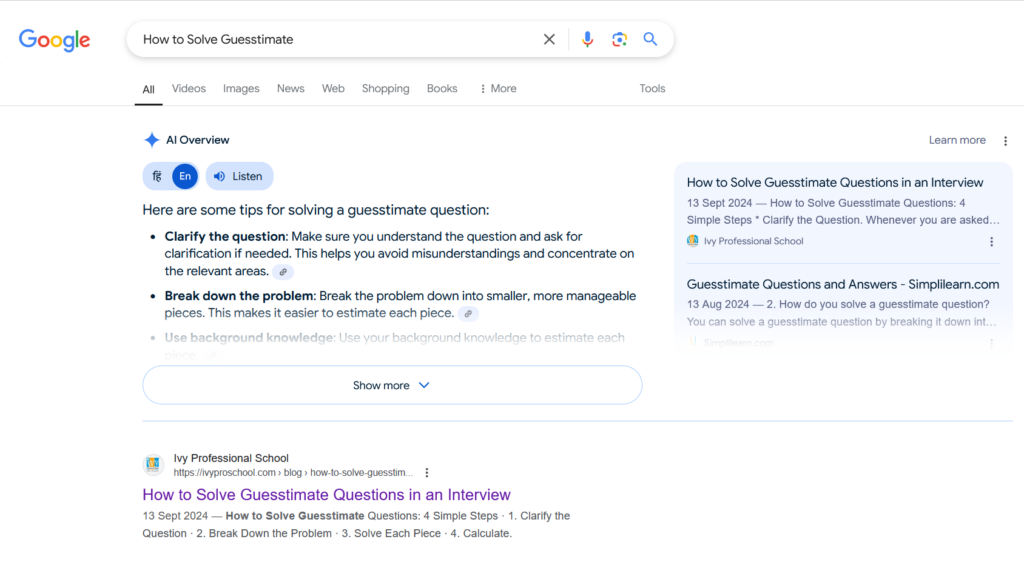Image resolution: width=1024 pixels, height=565 pixels.
Task: Focus the How to Solve Guesstimate search field
Action: click(340, 39)
